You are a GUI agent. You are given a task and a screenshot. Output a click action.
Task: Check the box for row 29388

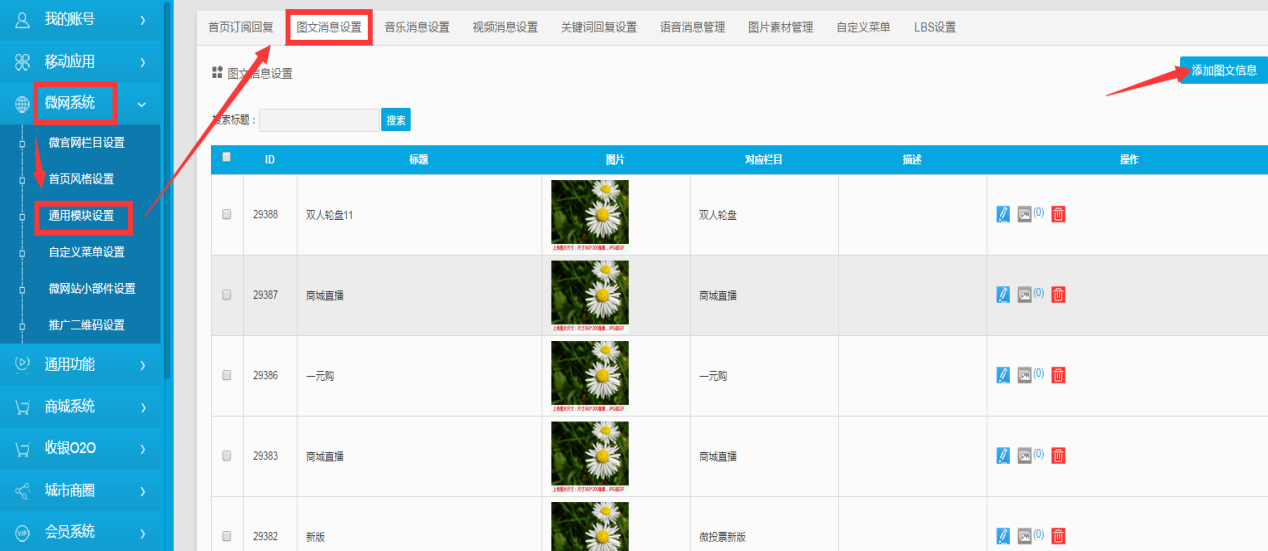[x=226, y=214]
